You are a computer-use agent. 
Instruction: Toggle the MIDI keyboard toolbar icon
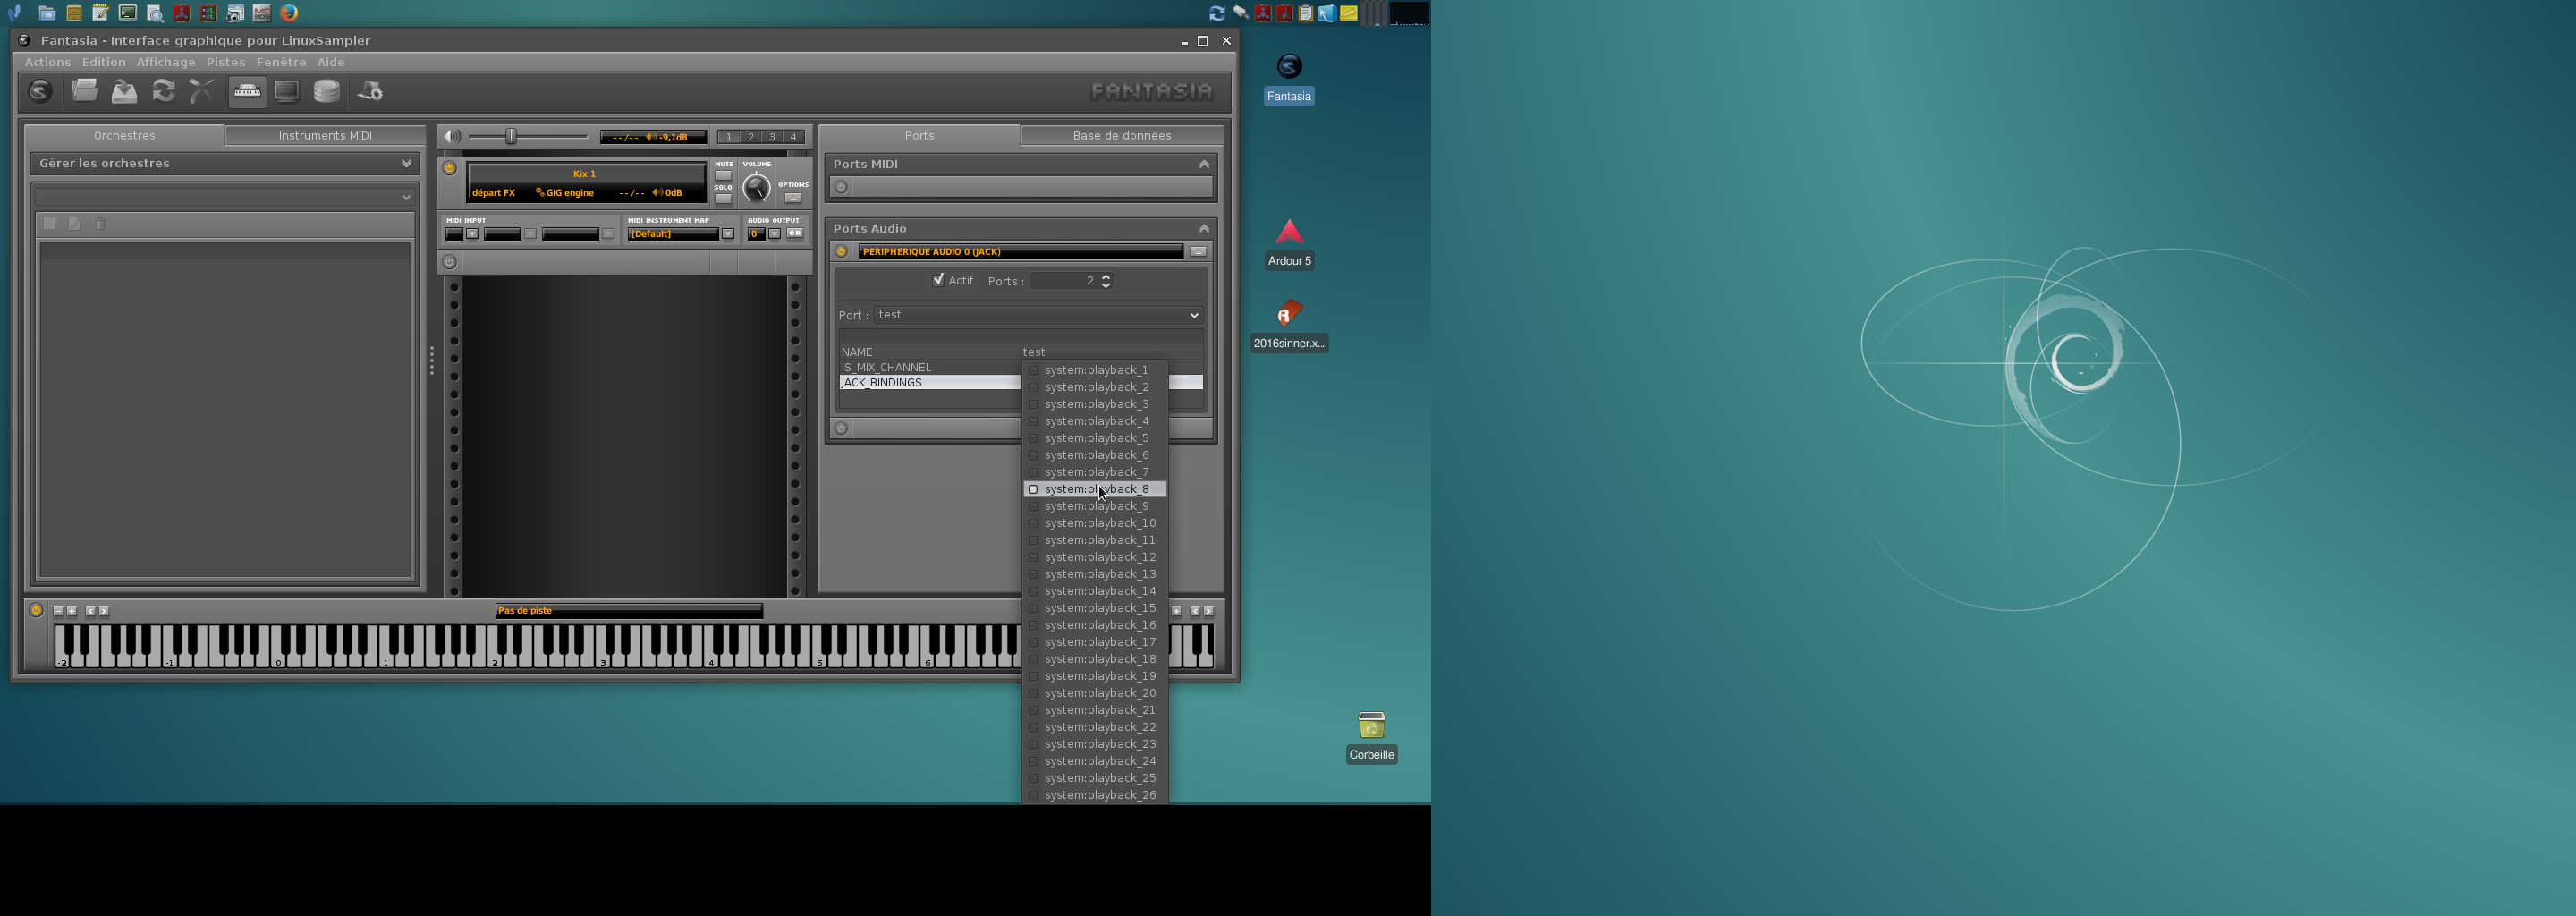pos(247,91)
